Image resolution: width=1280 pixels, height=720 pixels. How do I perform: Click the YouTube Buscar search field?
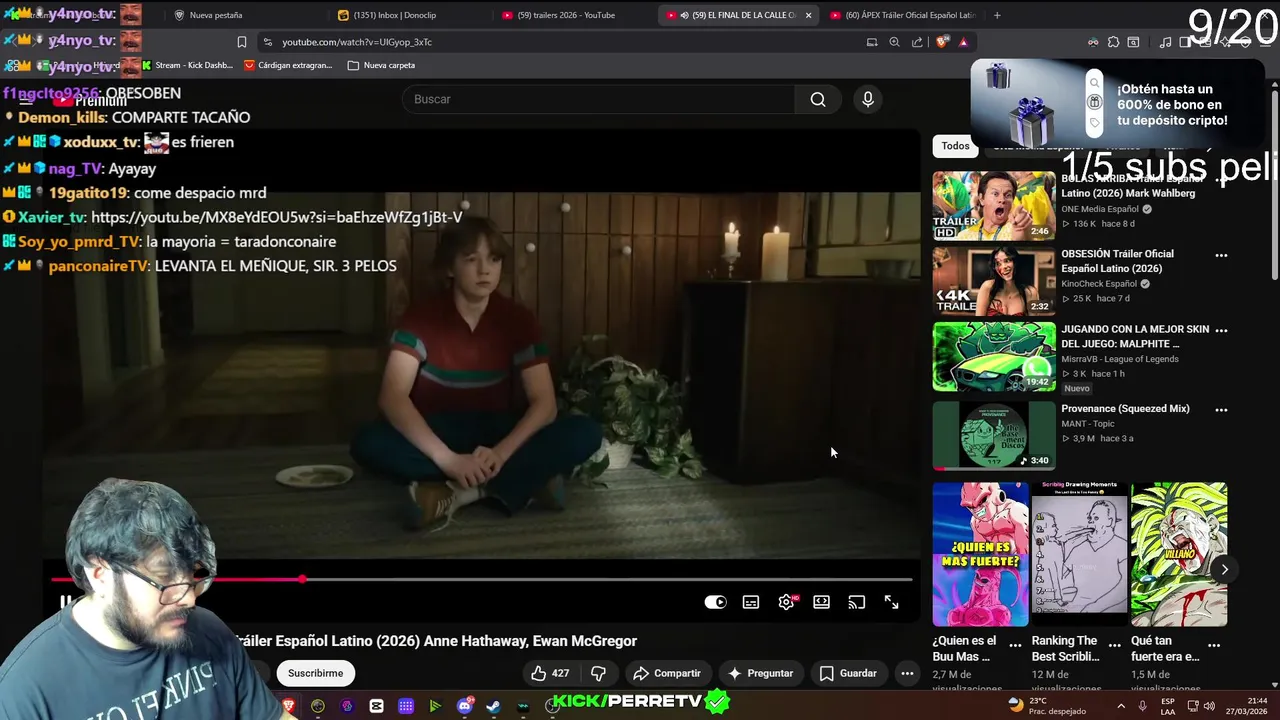(x=599, y=99)
